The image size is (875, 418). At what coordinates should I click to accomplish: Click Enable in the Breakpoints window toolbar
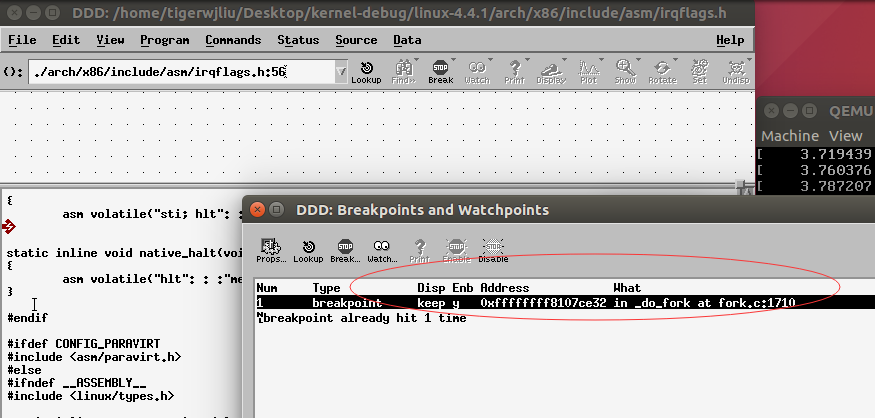click(x=456, y=251)
